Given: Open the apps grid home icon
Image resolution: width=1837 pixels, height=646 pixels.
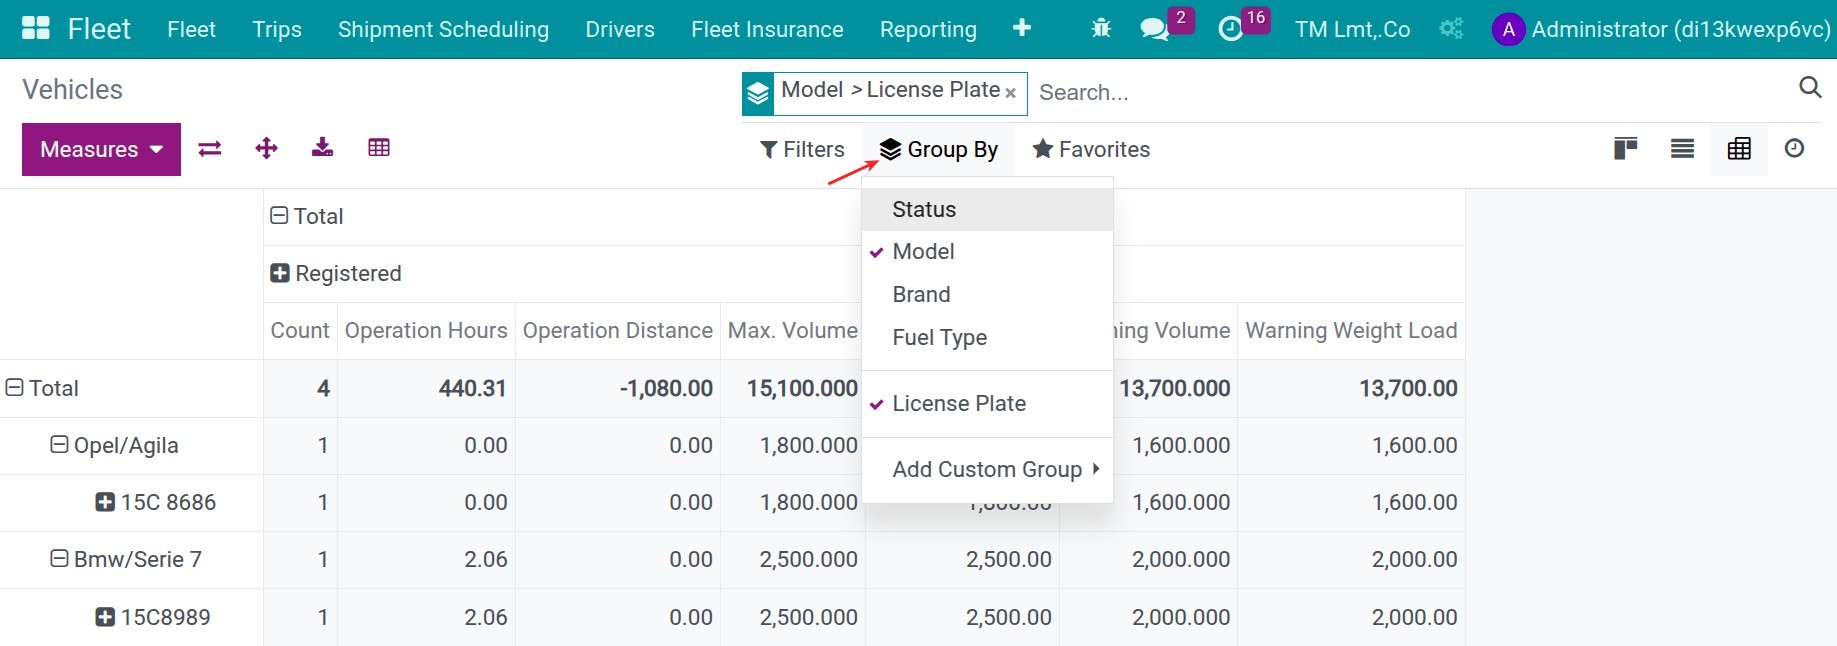Looking at the screenshot, I should point(36,28).
